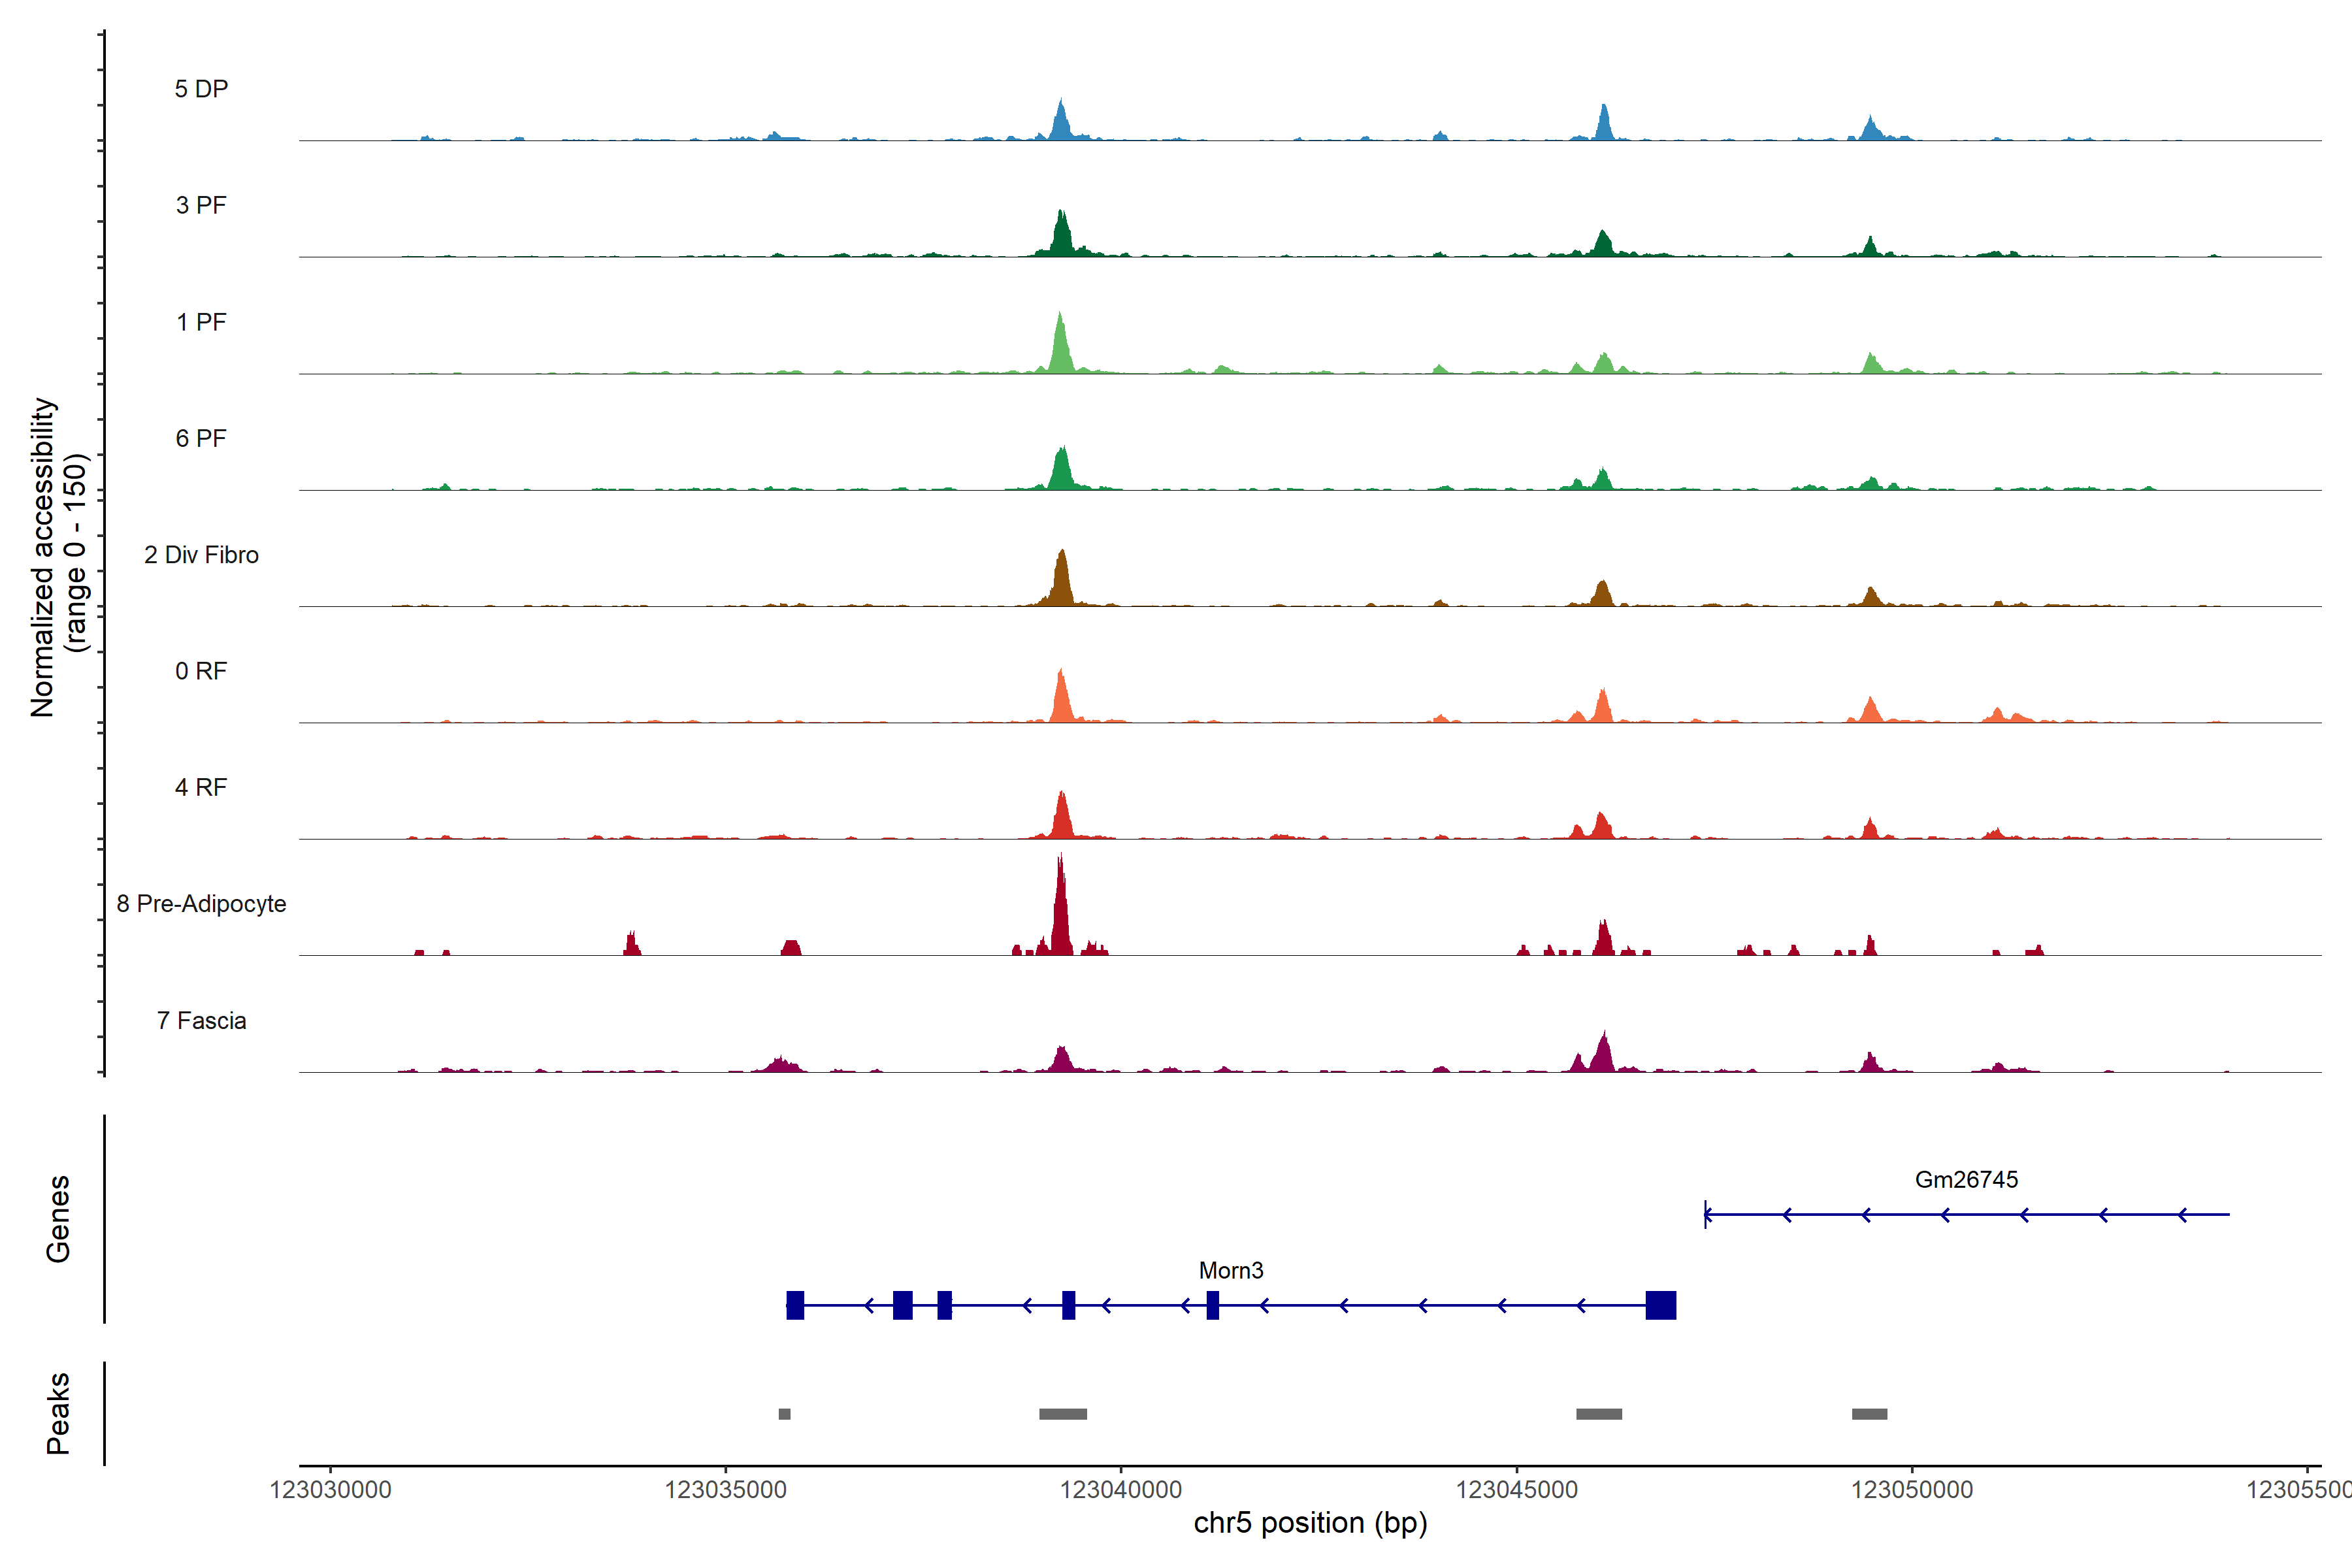The width and height of the screenshot is (2352, 1568).
Task: Click the Morn3 gene label
Action: [1230, 1270]
